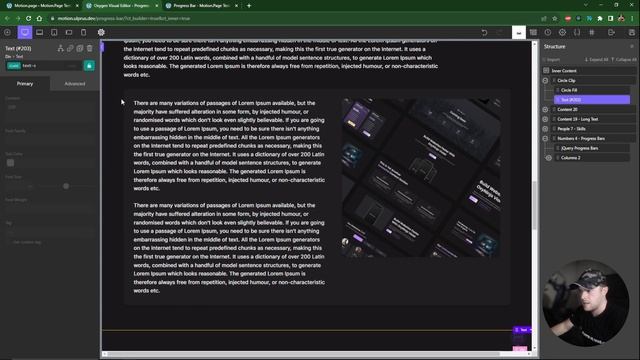Select Content 20 in Structure tree

pyautogui.click(x=593, y=109)
